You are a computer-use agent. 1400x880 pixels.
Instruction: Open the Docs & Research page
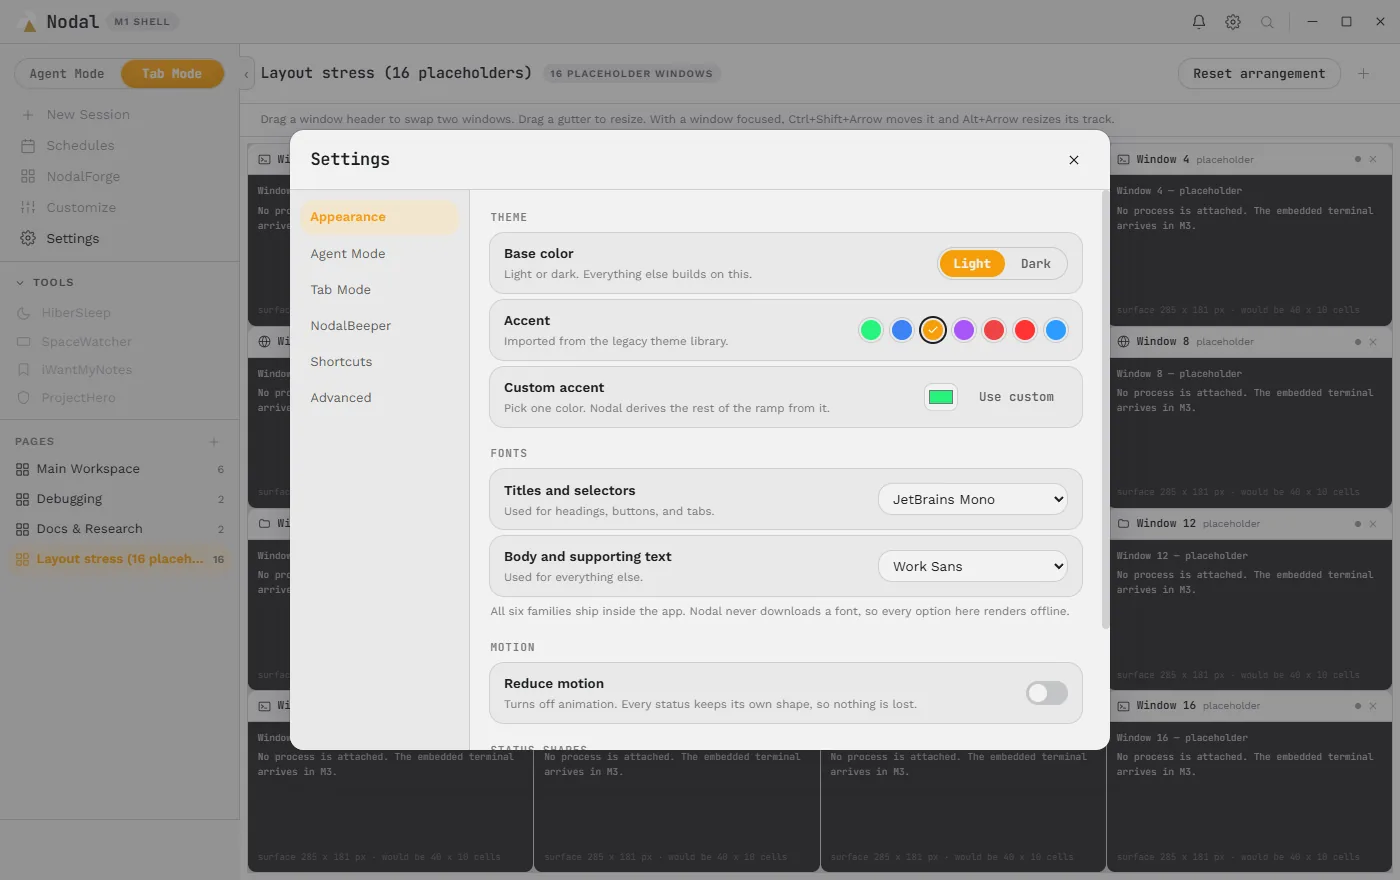coord(120,529)
